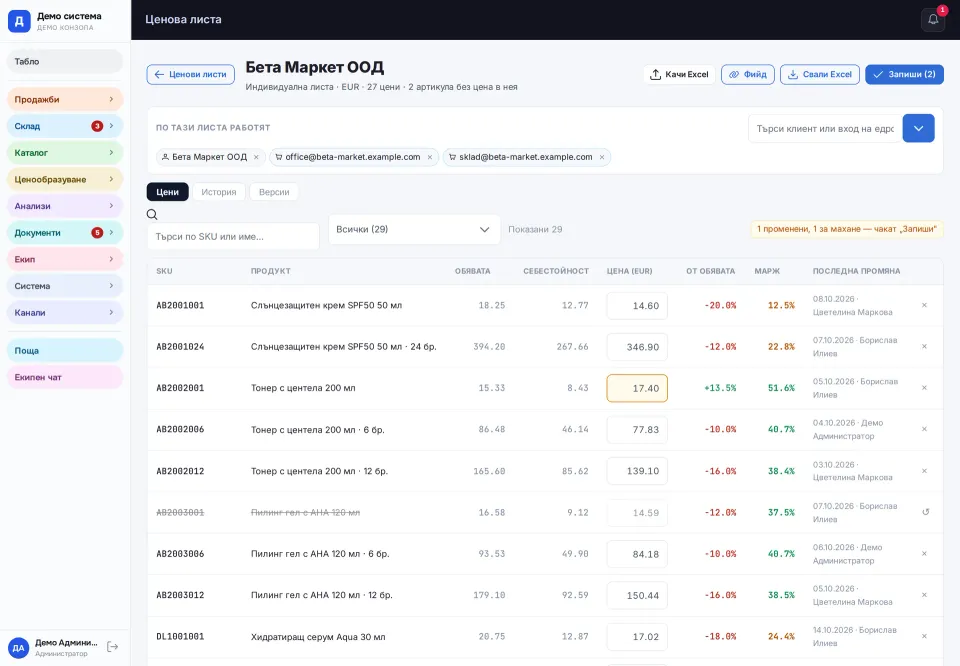Click the pending changes notice banner
Screen dimensions: 960x666
click(x=847, y=229)
